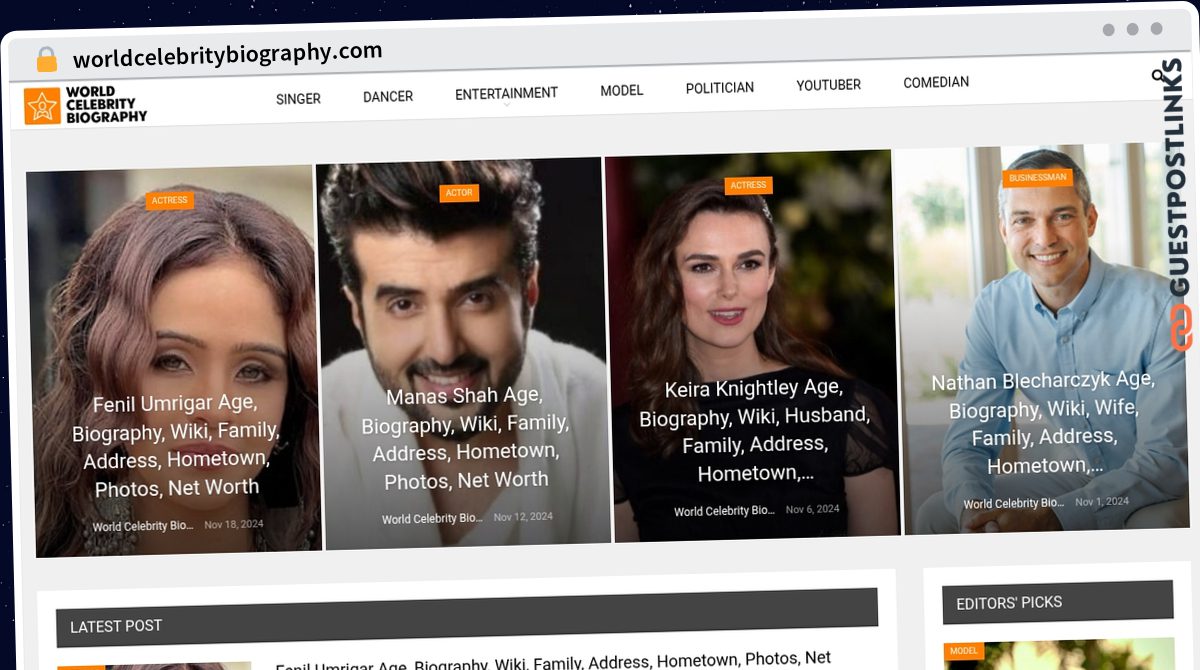Click the Model tag under Editors' Picks
The width and height of the screenshot is (1200, 670).
point(963,651)
